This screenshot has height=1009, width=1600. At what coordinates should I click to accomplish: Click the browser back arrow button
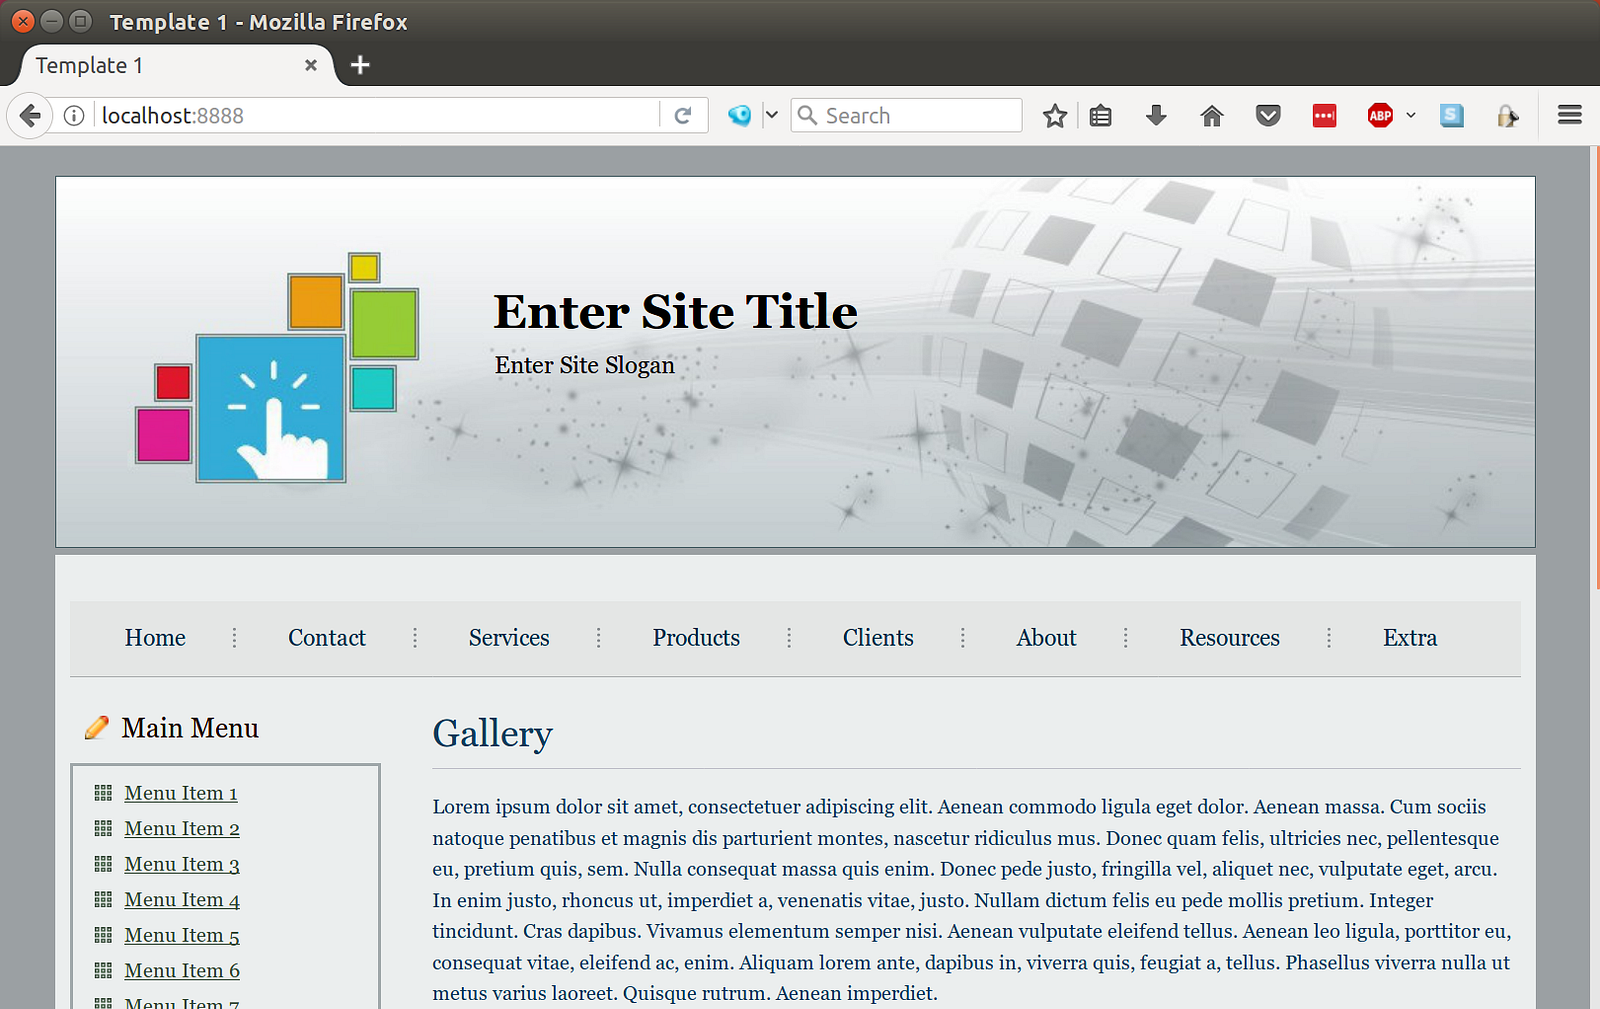(30, 116)
